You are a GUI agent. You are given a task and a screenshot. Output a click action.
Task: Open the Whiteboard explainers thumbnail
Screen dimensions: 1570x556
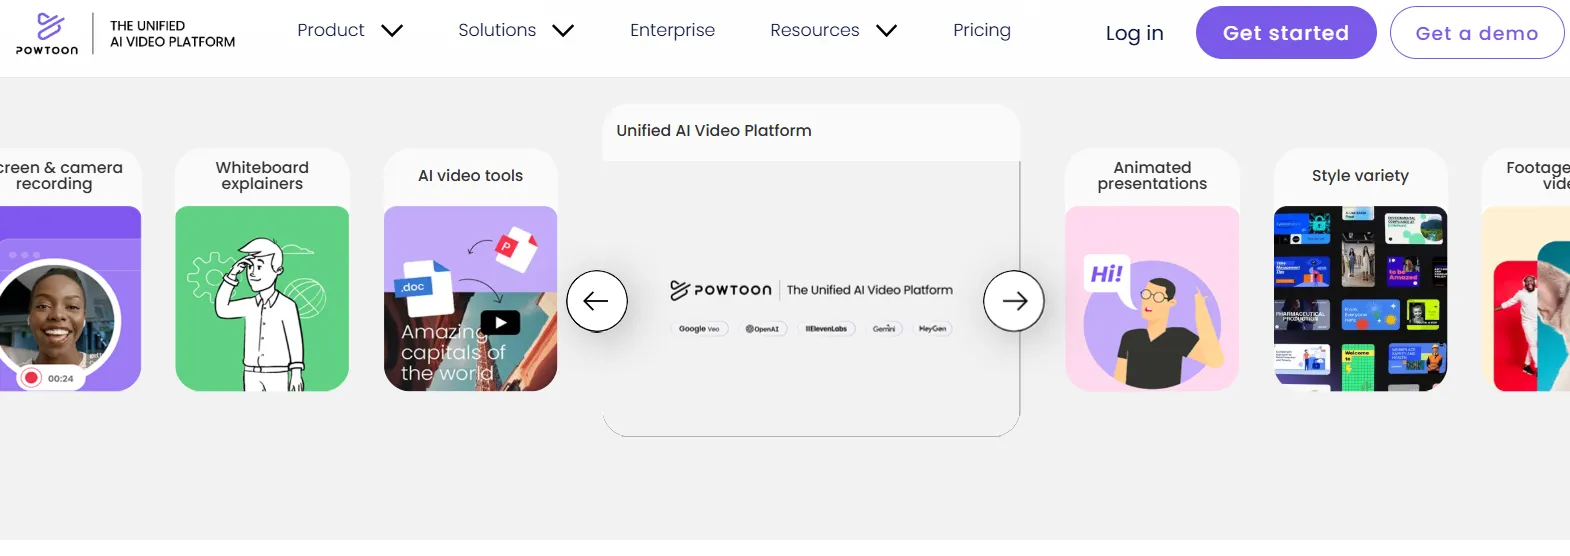262,298
